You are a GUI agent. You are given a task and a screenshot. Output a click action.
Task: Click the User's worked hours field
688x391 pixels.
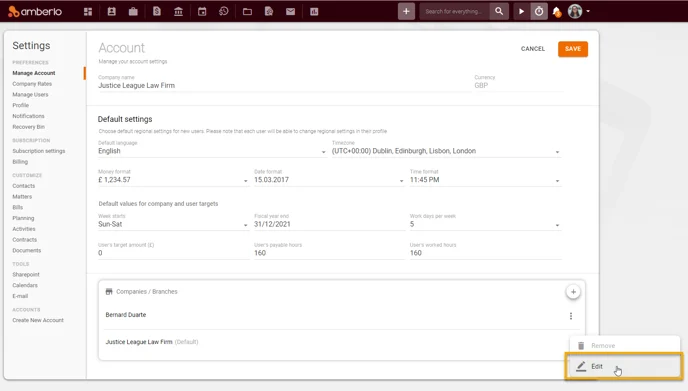click(485, 253)
